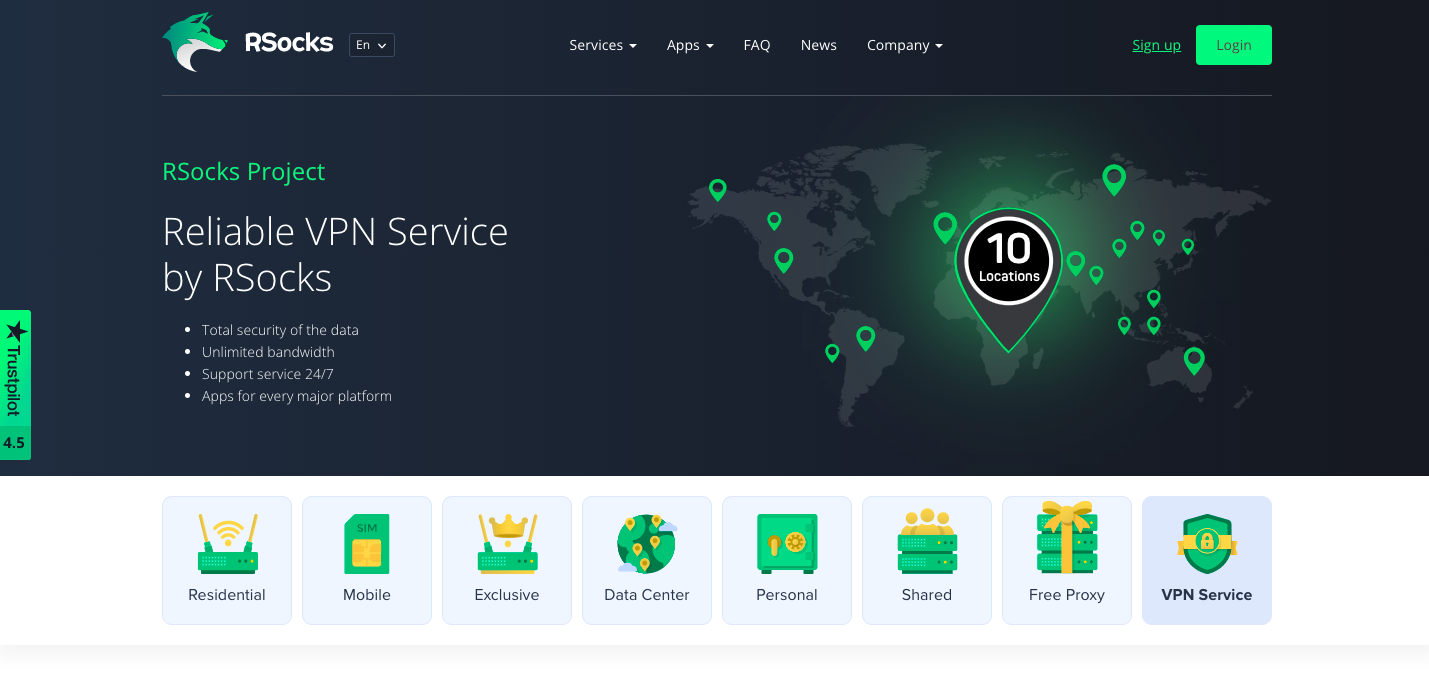
Task: Click the VPN Service label
Action: coord(1207,595)
